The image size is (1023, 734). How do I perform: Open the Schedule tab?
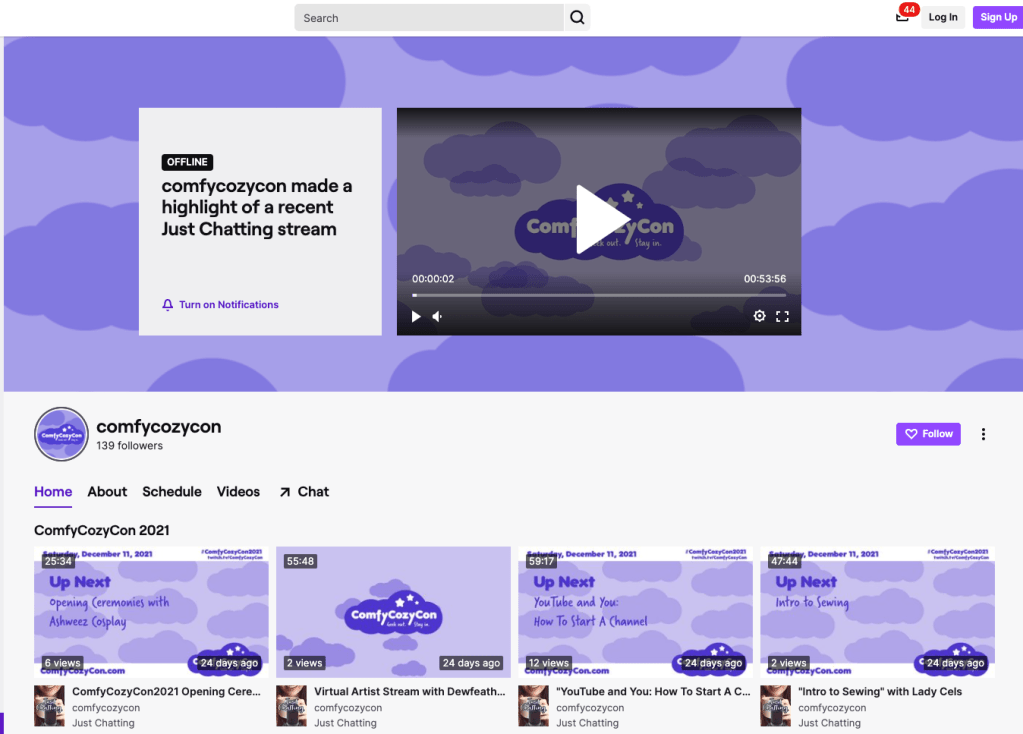pos(172,492)
